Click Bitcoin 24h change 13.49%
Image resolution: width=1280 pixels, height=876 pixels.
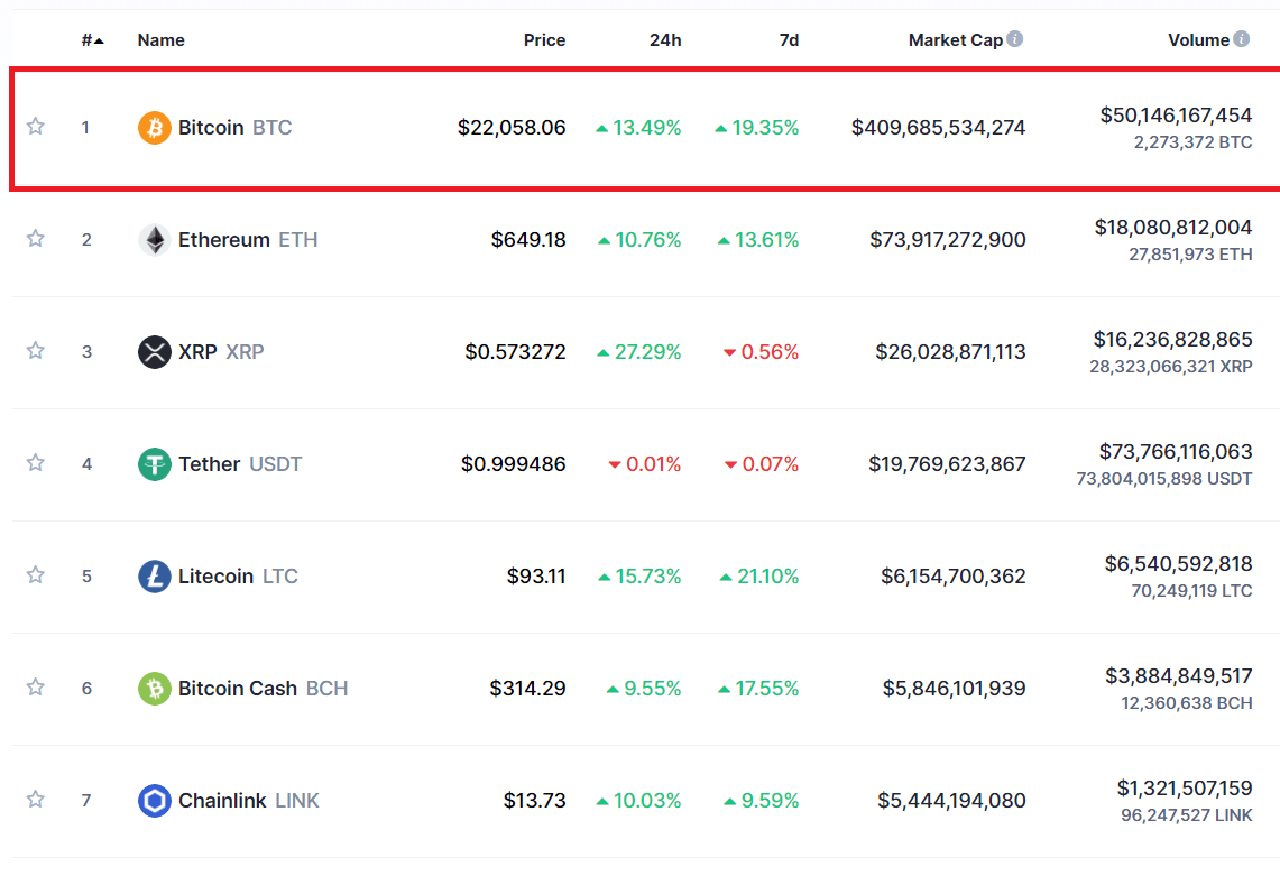tap(639, 128)
